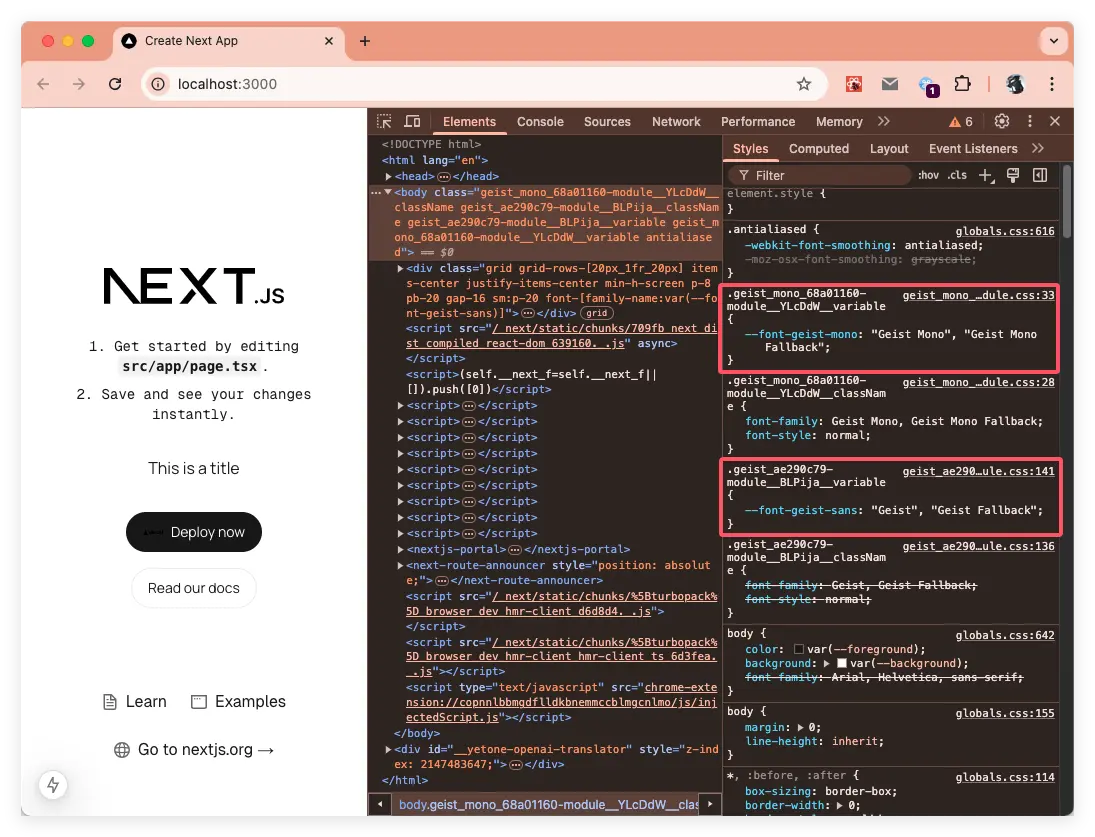1095x837 pixels.
Task: Switch to the Network tab
Action: [676, 121]
